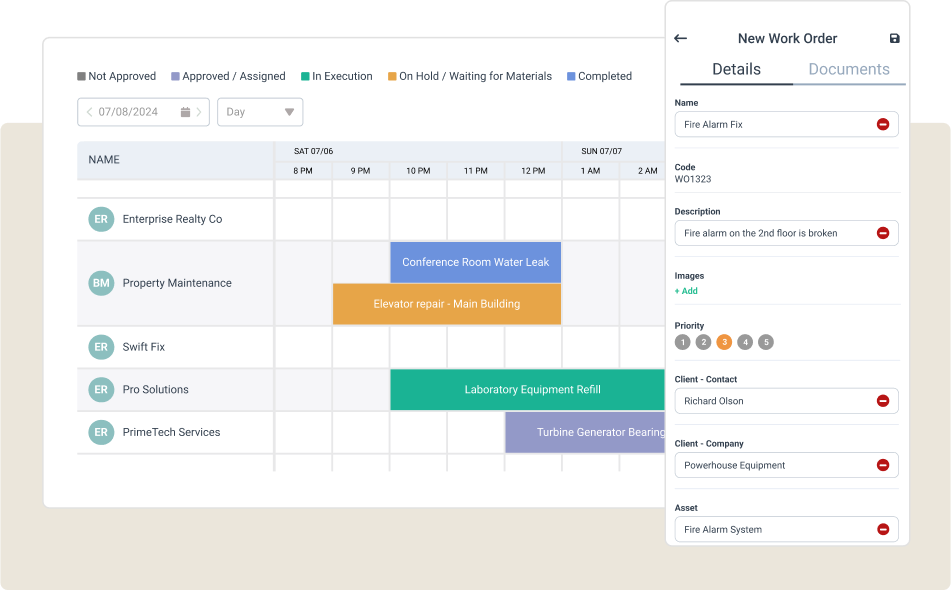Go to next date with right chevron
The width and height of the screenshot is (951, 590).
(x=200, y=112)
